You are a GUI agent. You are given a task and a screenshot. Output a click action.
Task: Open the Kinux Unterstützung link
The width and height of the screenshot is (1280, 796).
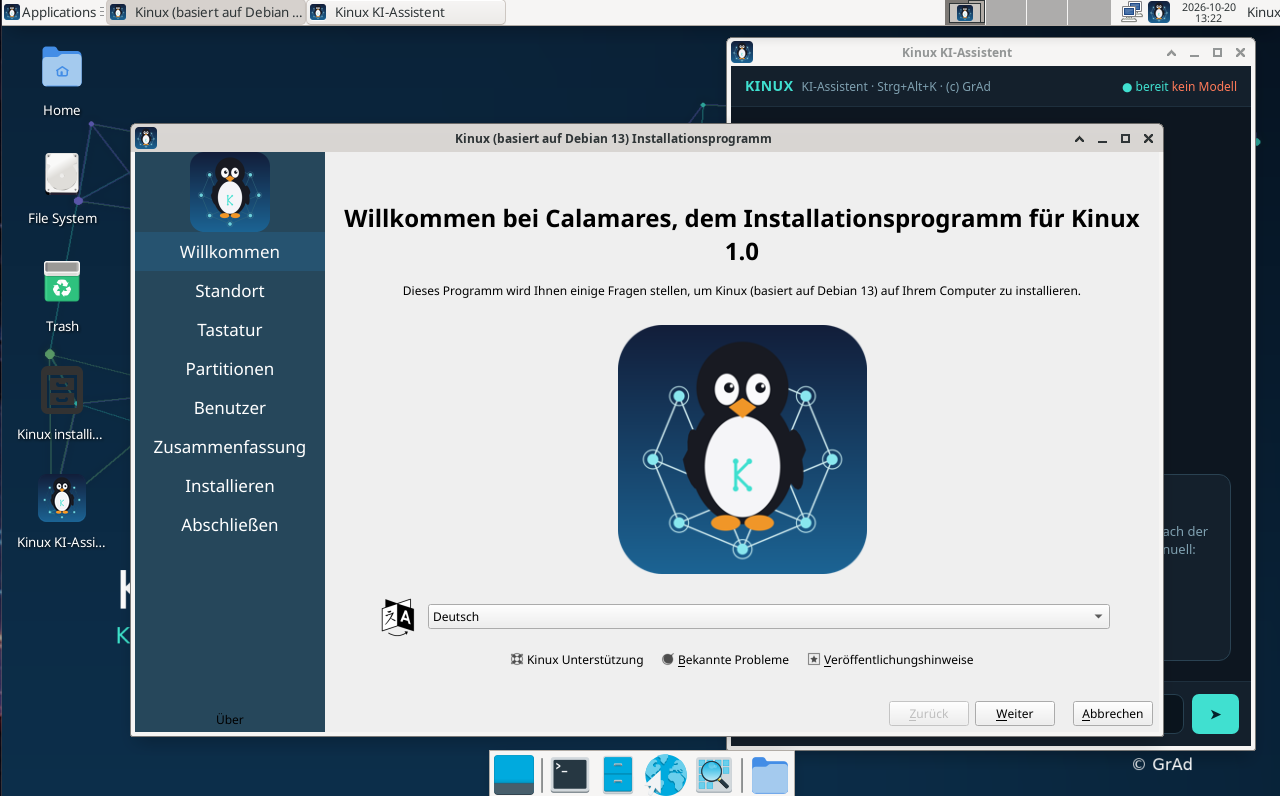577,660
